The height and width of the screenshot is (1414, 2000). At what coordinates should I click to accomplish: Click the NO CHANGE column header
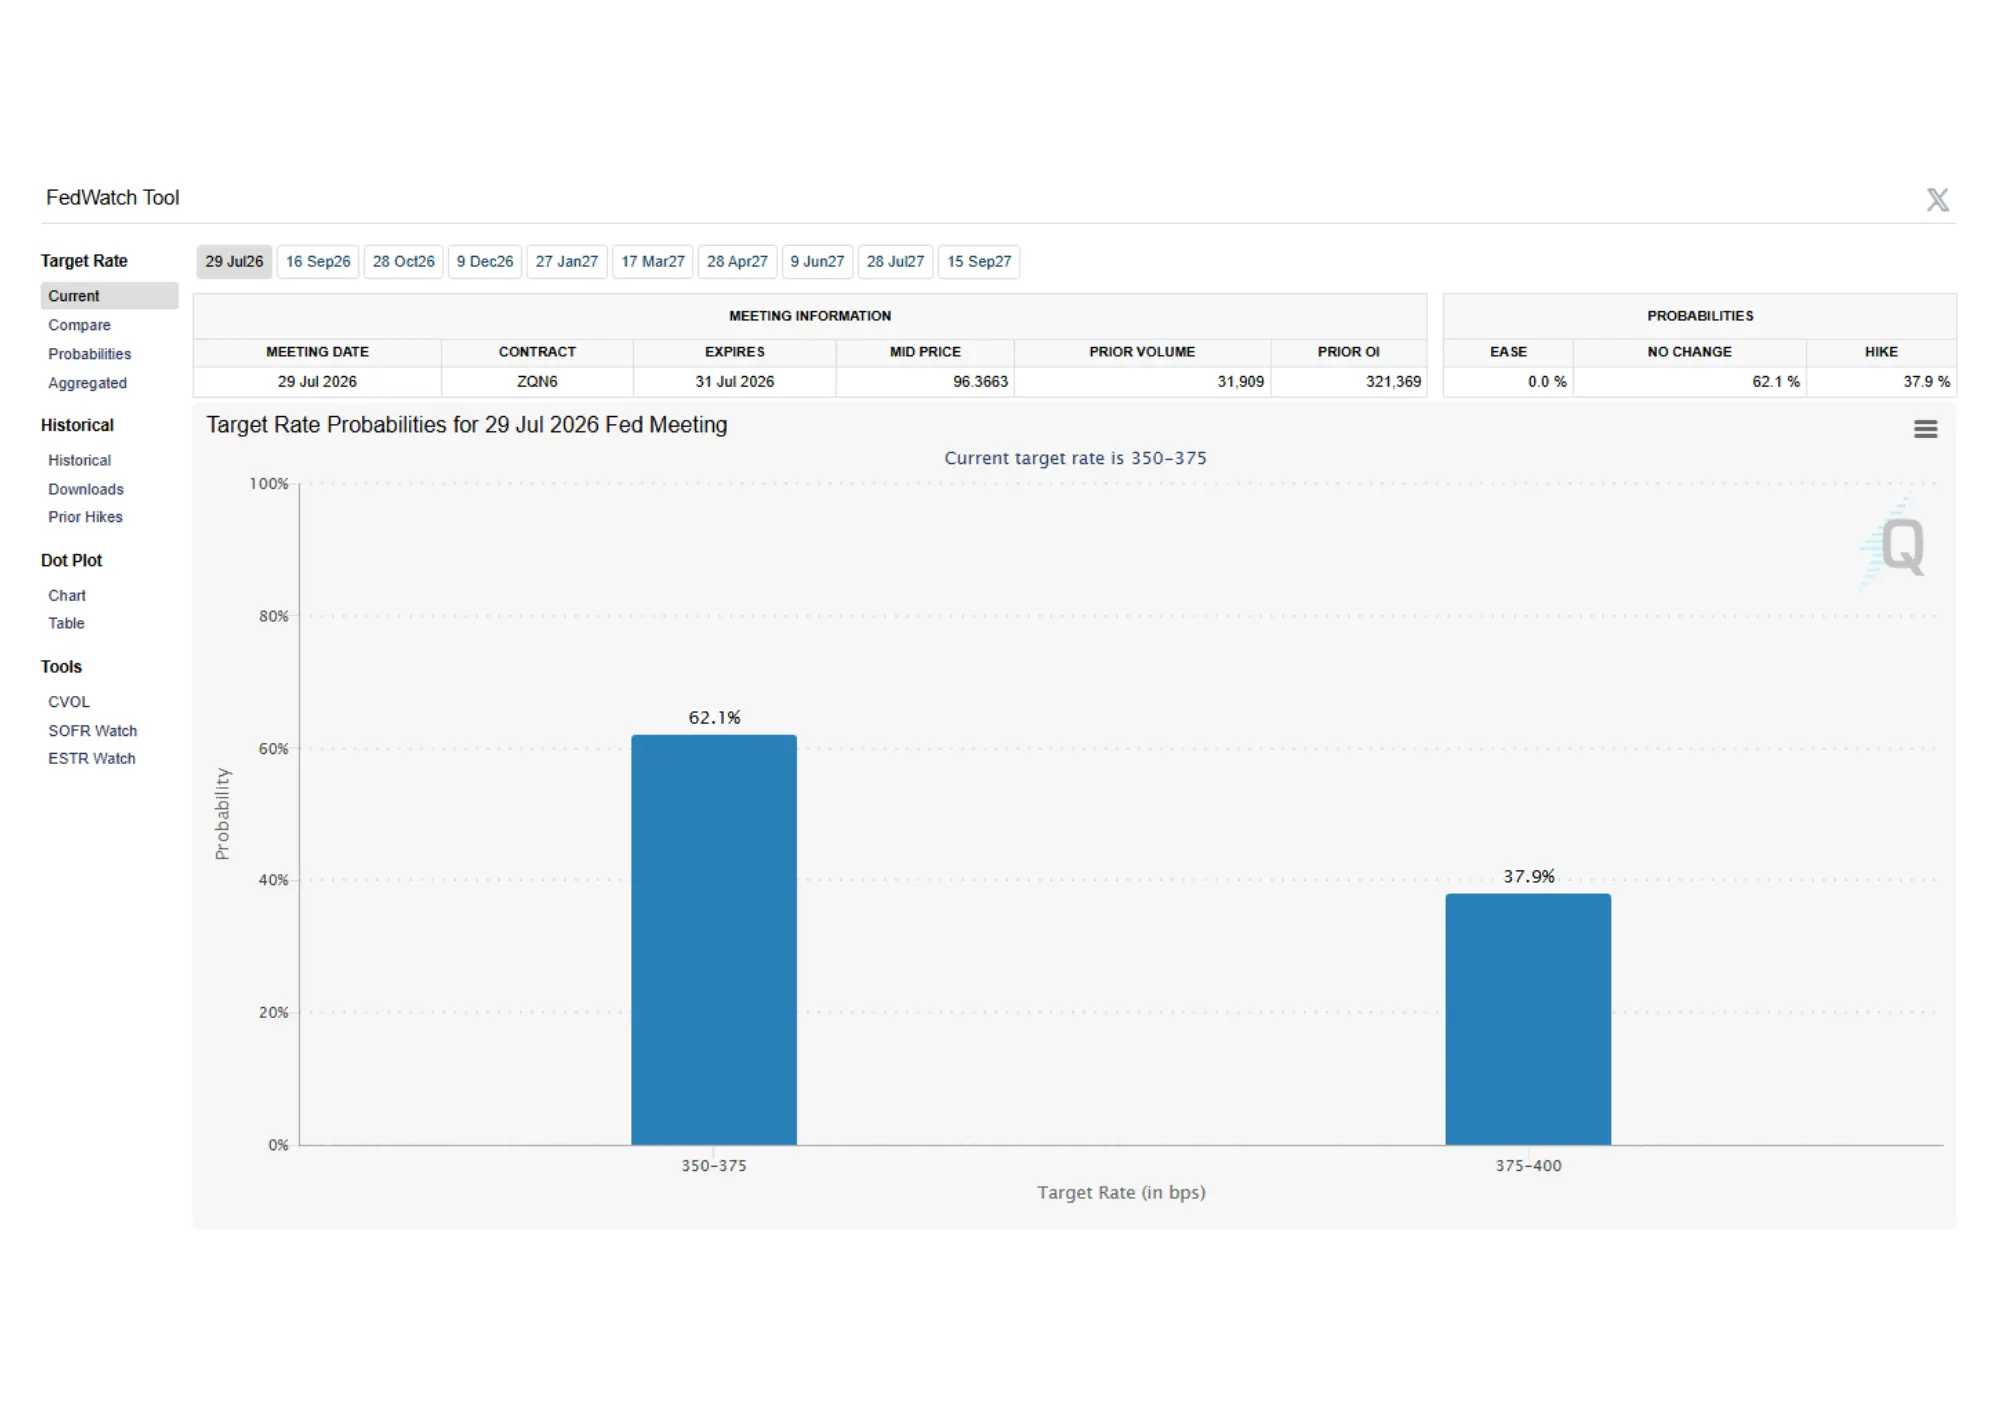1690,352
